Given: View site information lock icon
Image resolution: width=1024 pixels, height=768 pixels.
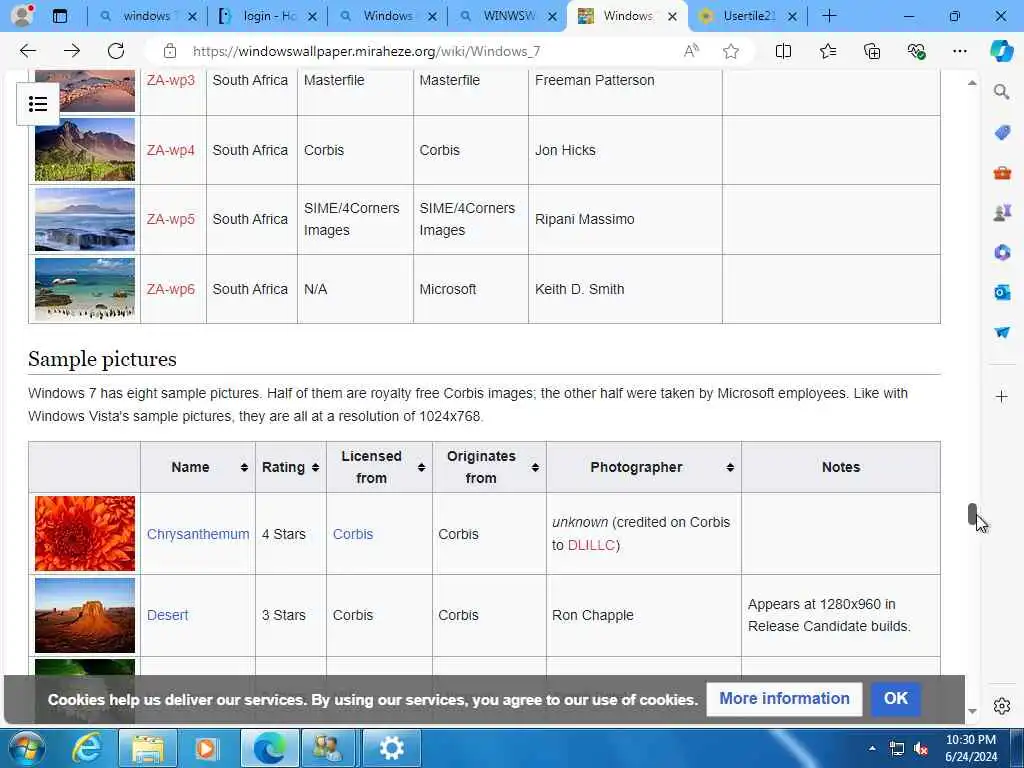Looking at the screenshot, I should click(x=170, y=51).
